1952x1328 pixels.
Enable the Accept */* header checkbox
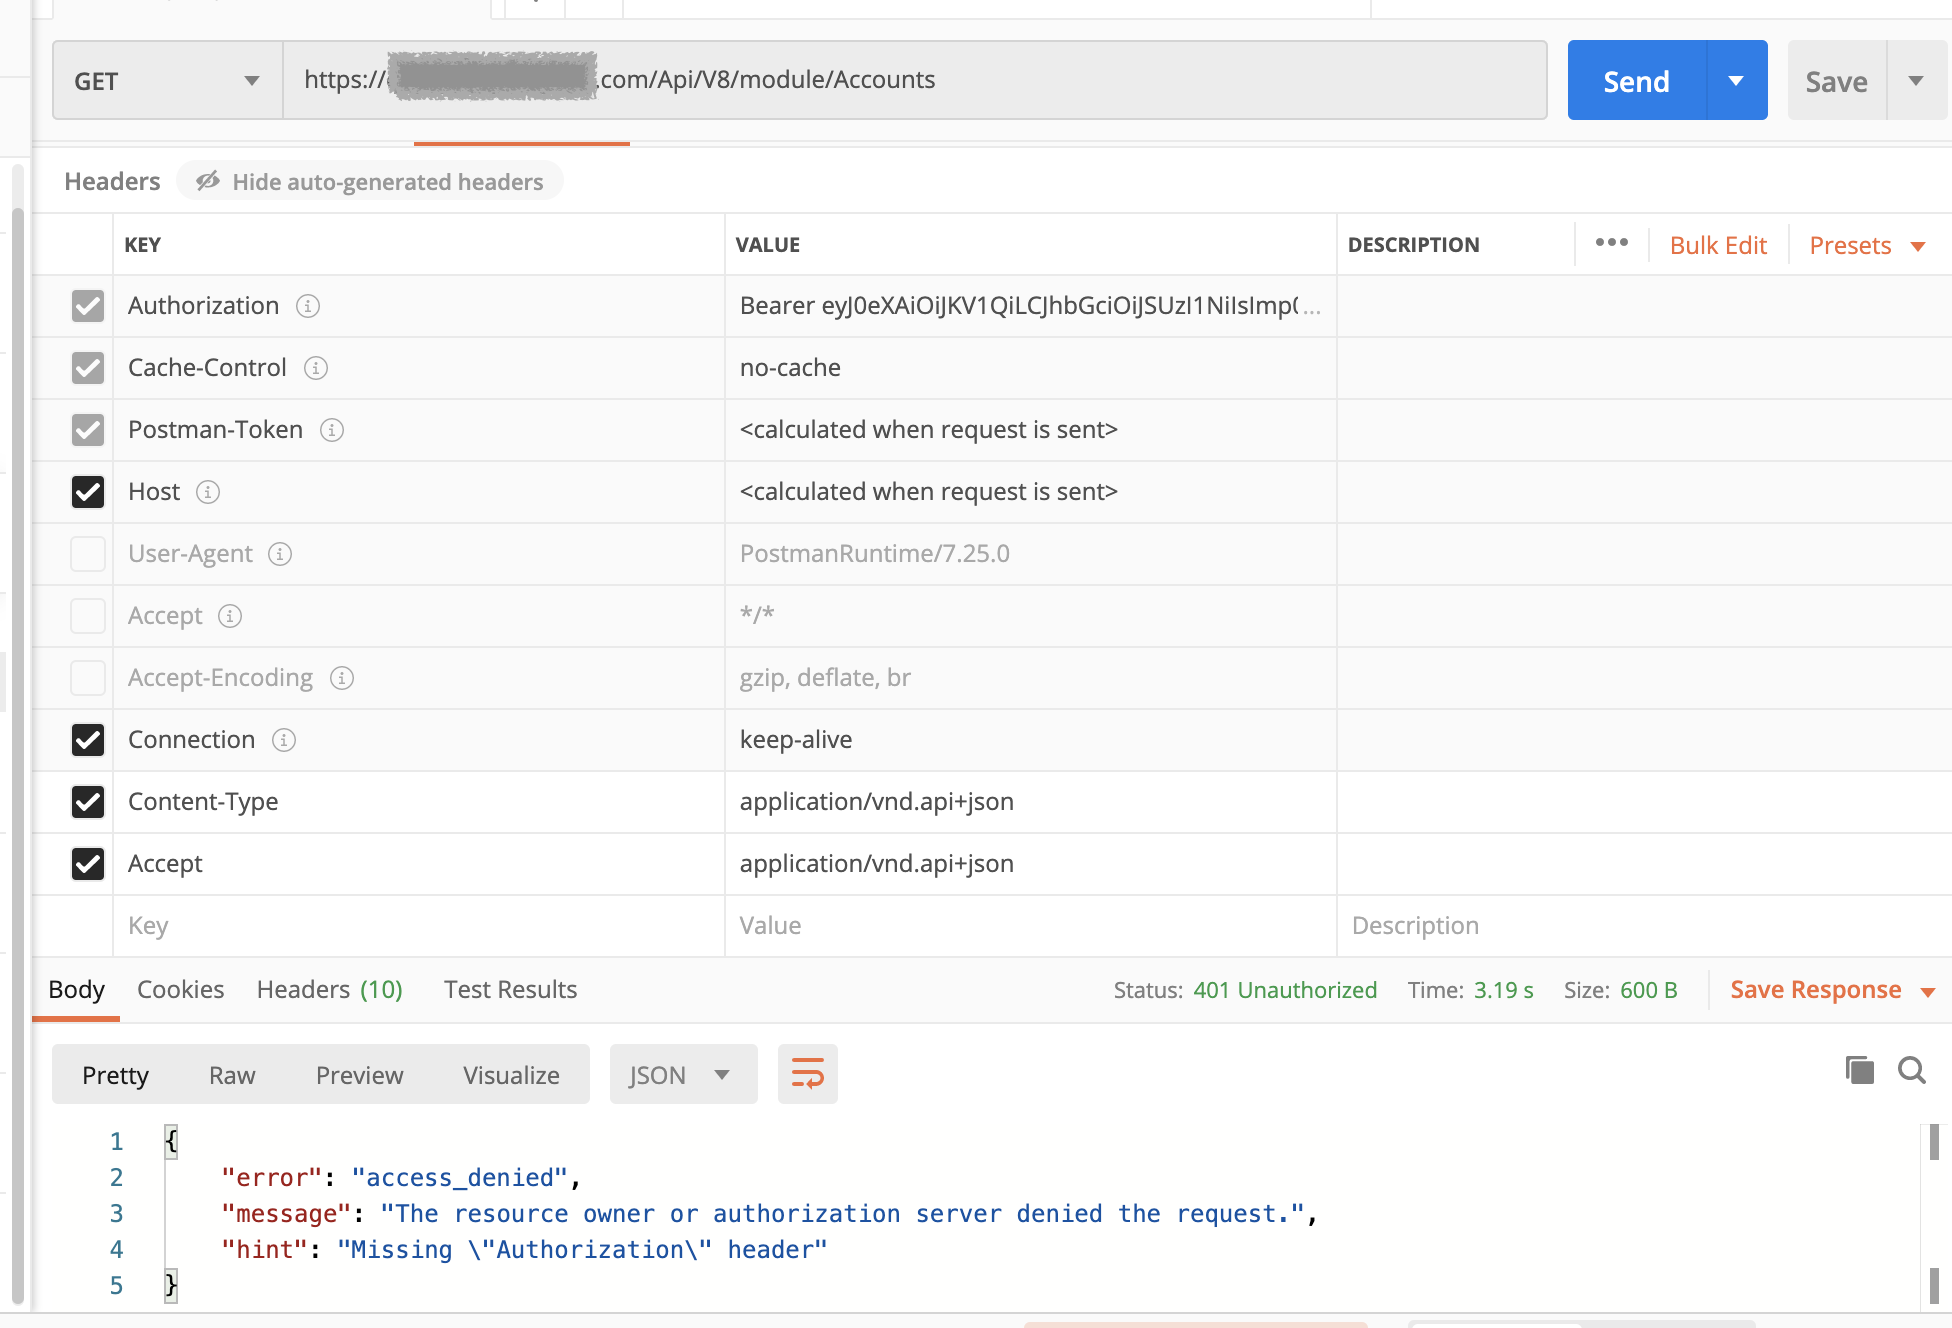coord(88,616)
